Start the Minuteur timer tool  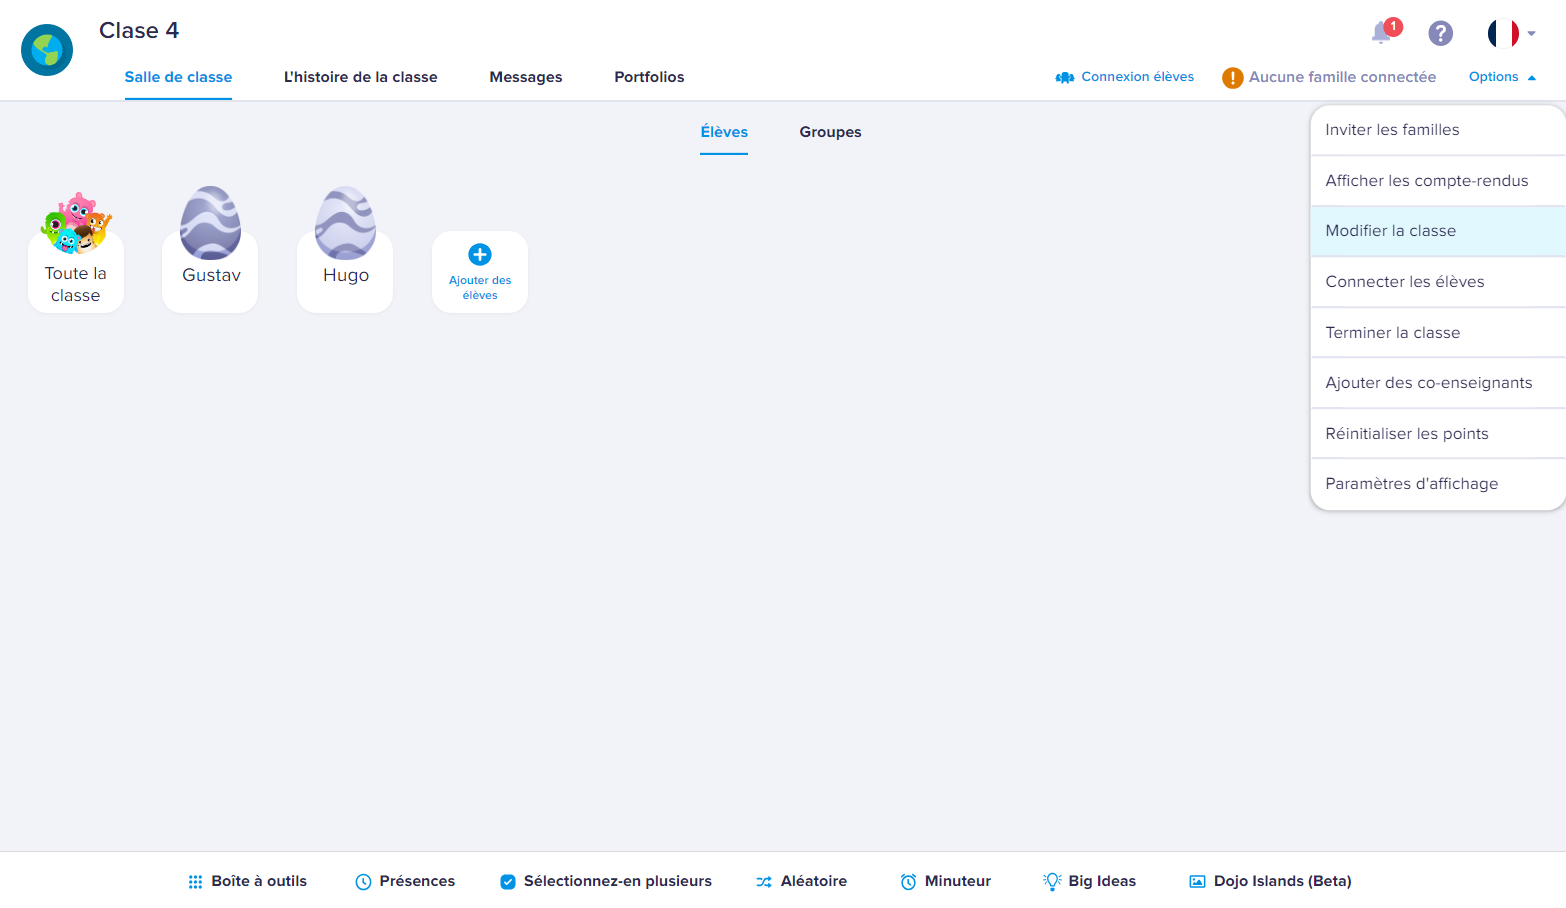pyautogui.click(x=944, y=881)
